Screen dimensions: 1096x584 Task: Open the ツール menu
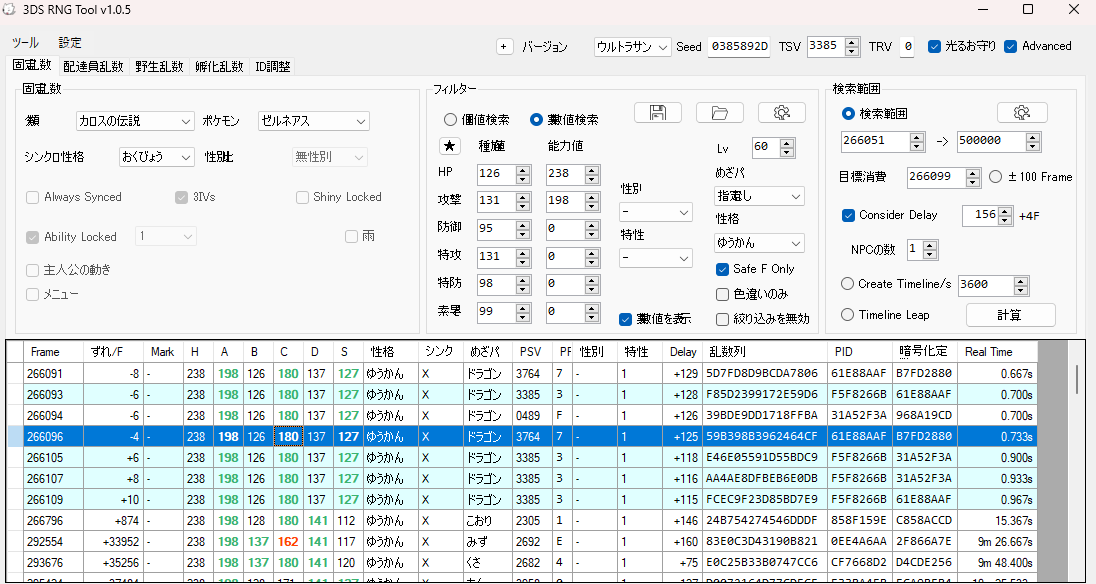pos(25,43)
